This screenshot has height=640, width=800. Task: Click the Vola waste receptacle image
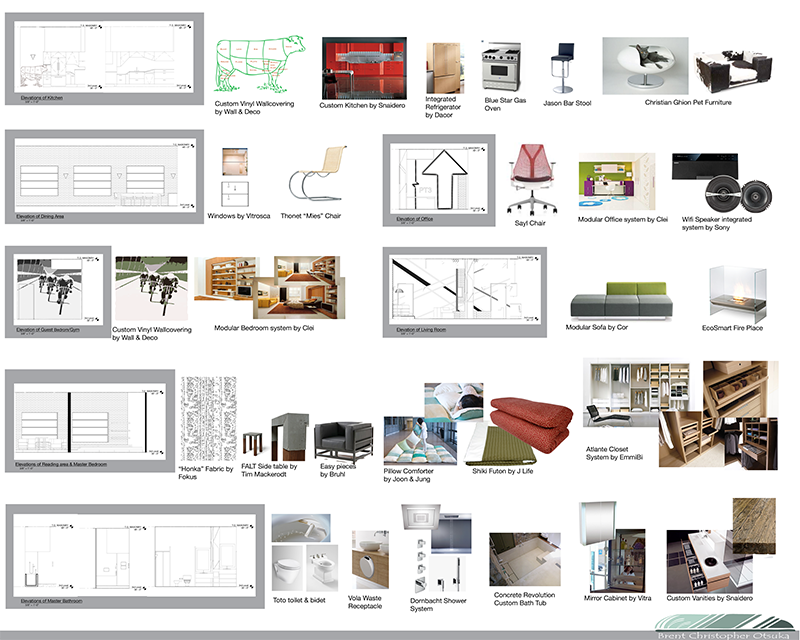370,560
